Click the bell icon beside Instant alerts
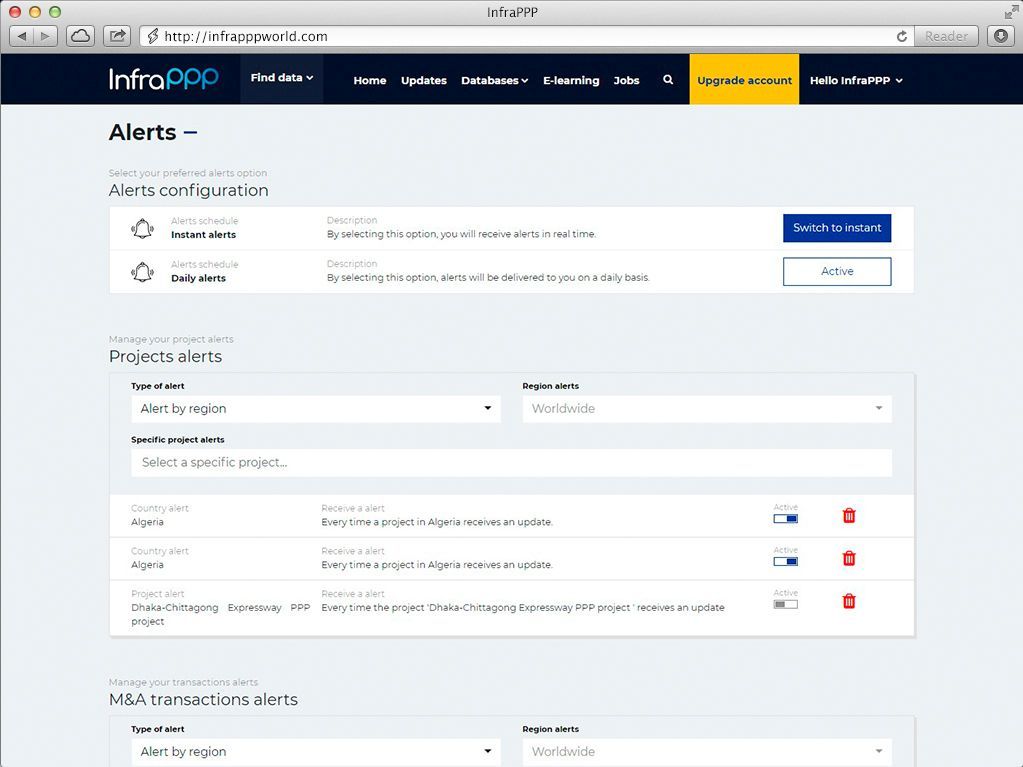1023x767 pixels. click(143, 228)
